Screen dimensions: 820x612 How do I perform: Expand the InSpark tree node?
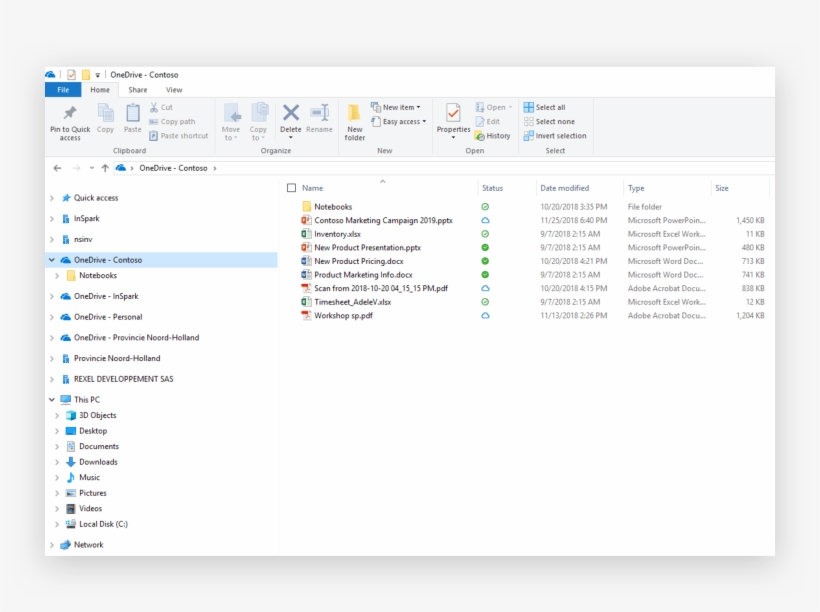click(52, 219)
